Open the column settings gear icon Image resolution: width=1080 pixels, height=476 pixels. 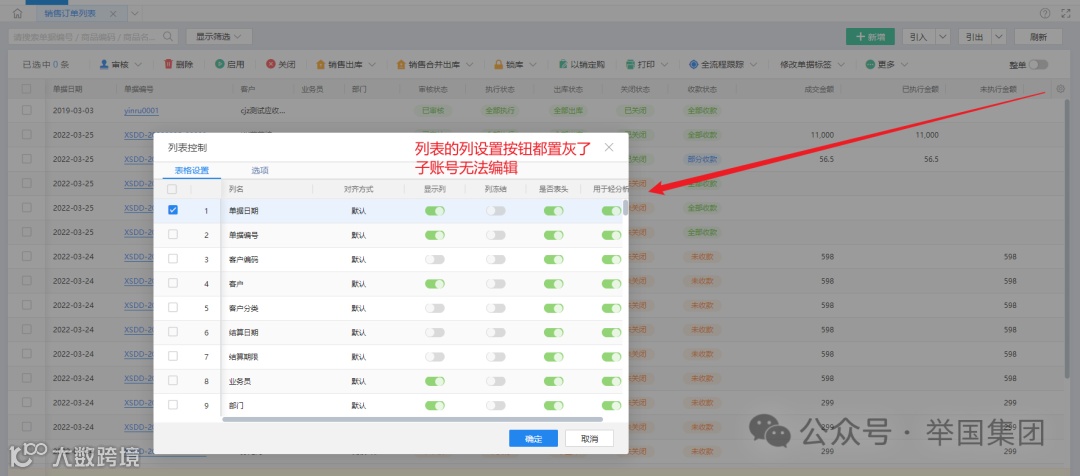click(x=1060, y=89)
